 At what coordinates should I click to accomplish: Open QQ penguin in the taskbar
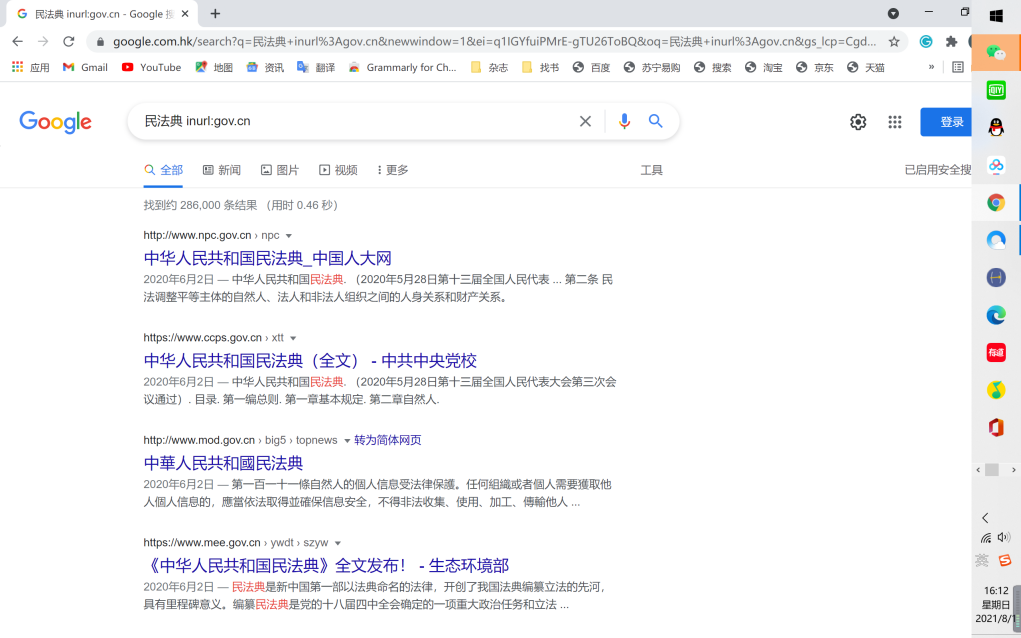tap(996, 127)
